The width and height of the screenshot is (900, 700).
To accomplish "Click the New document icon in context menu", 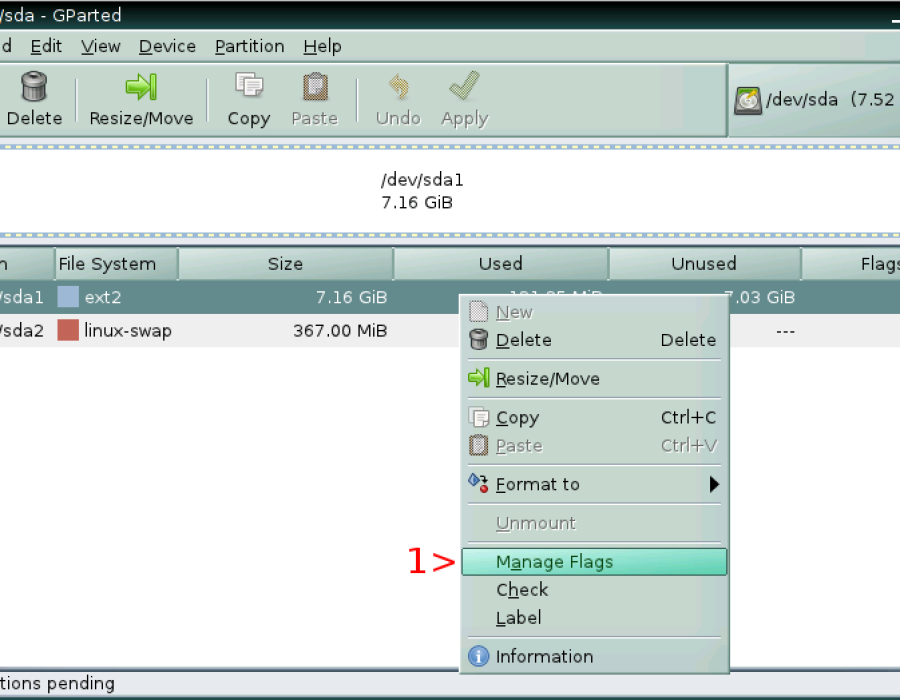I will coord(478,312).
